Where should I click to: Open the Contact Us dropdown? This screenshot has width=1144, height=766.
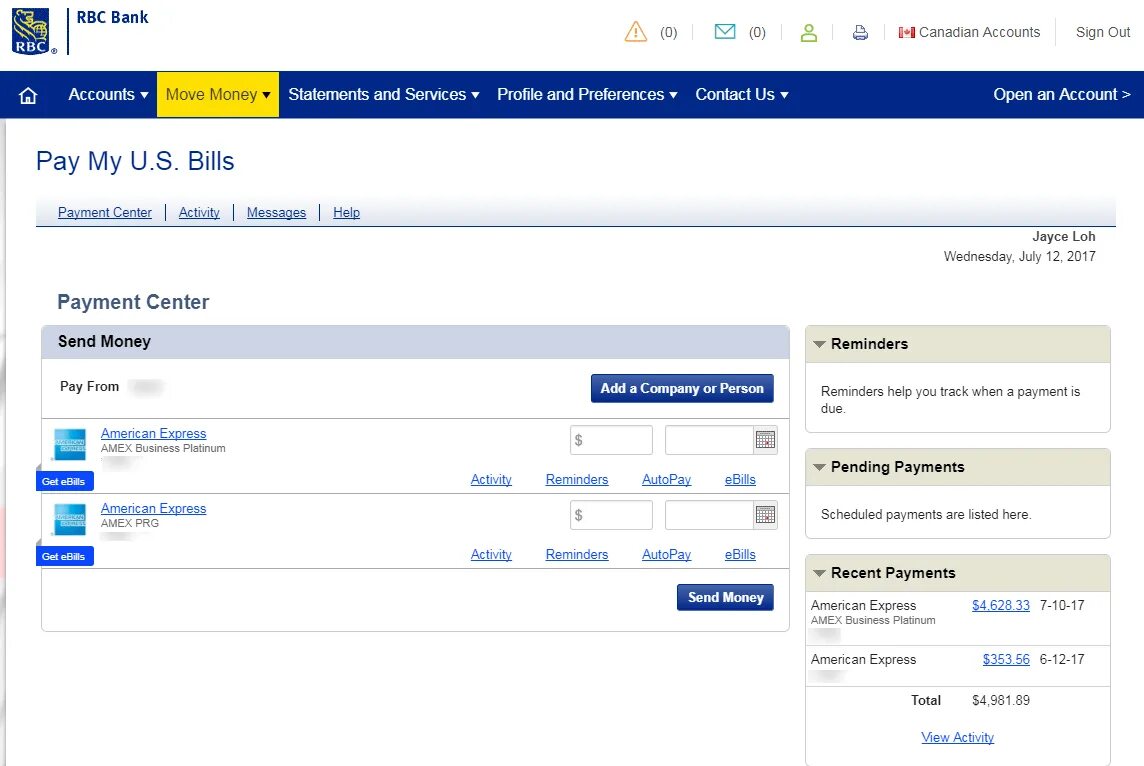pos(741,94)
